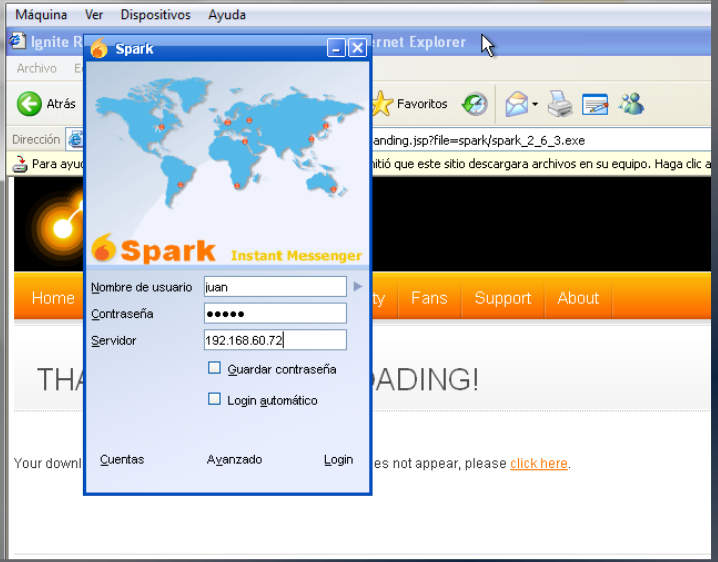Open the History clock icon
Screen dimensions: 718x562
tap(474, 104)
